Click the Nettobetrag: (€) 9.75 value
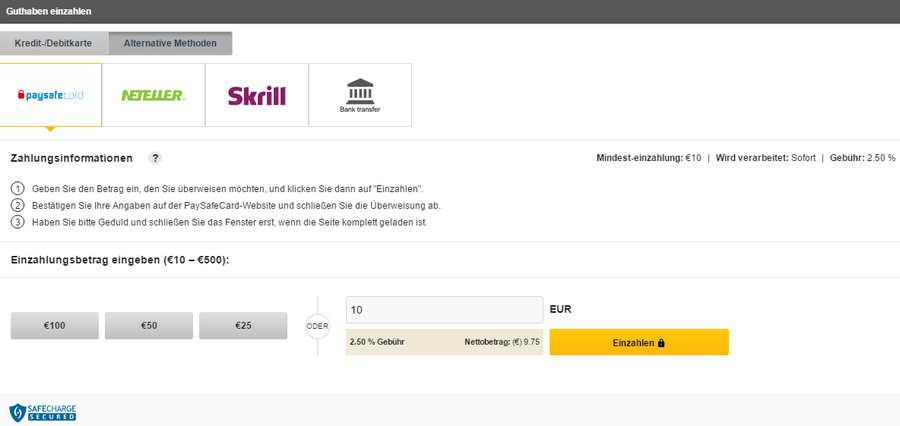 (502, 342)
